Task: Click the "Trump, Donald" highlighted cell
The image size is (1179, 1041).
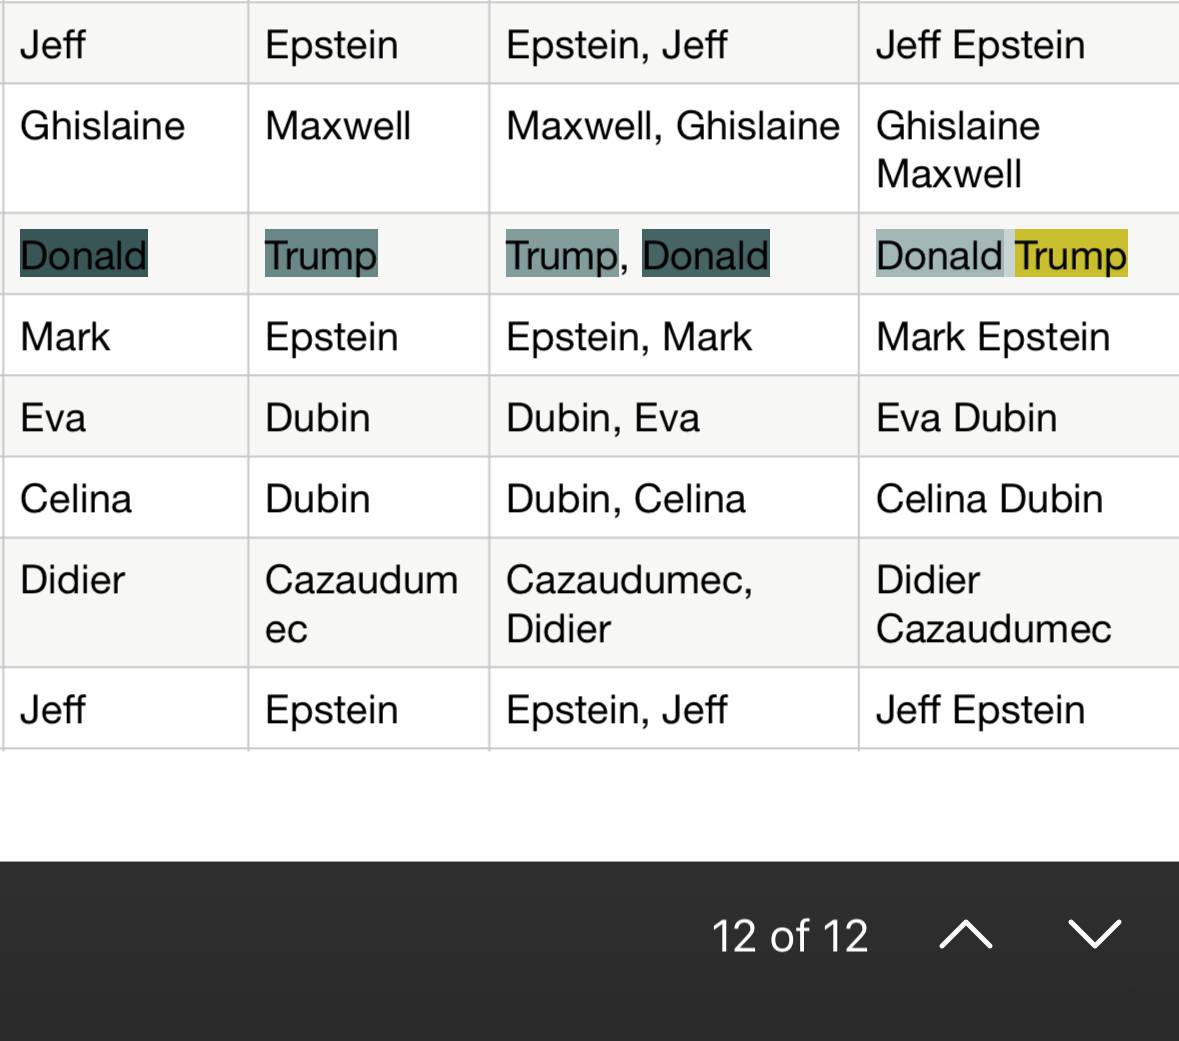Action: coord(638,255)
